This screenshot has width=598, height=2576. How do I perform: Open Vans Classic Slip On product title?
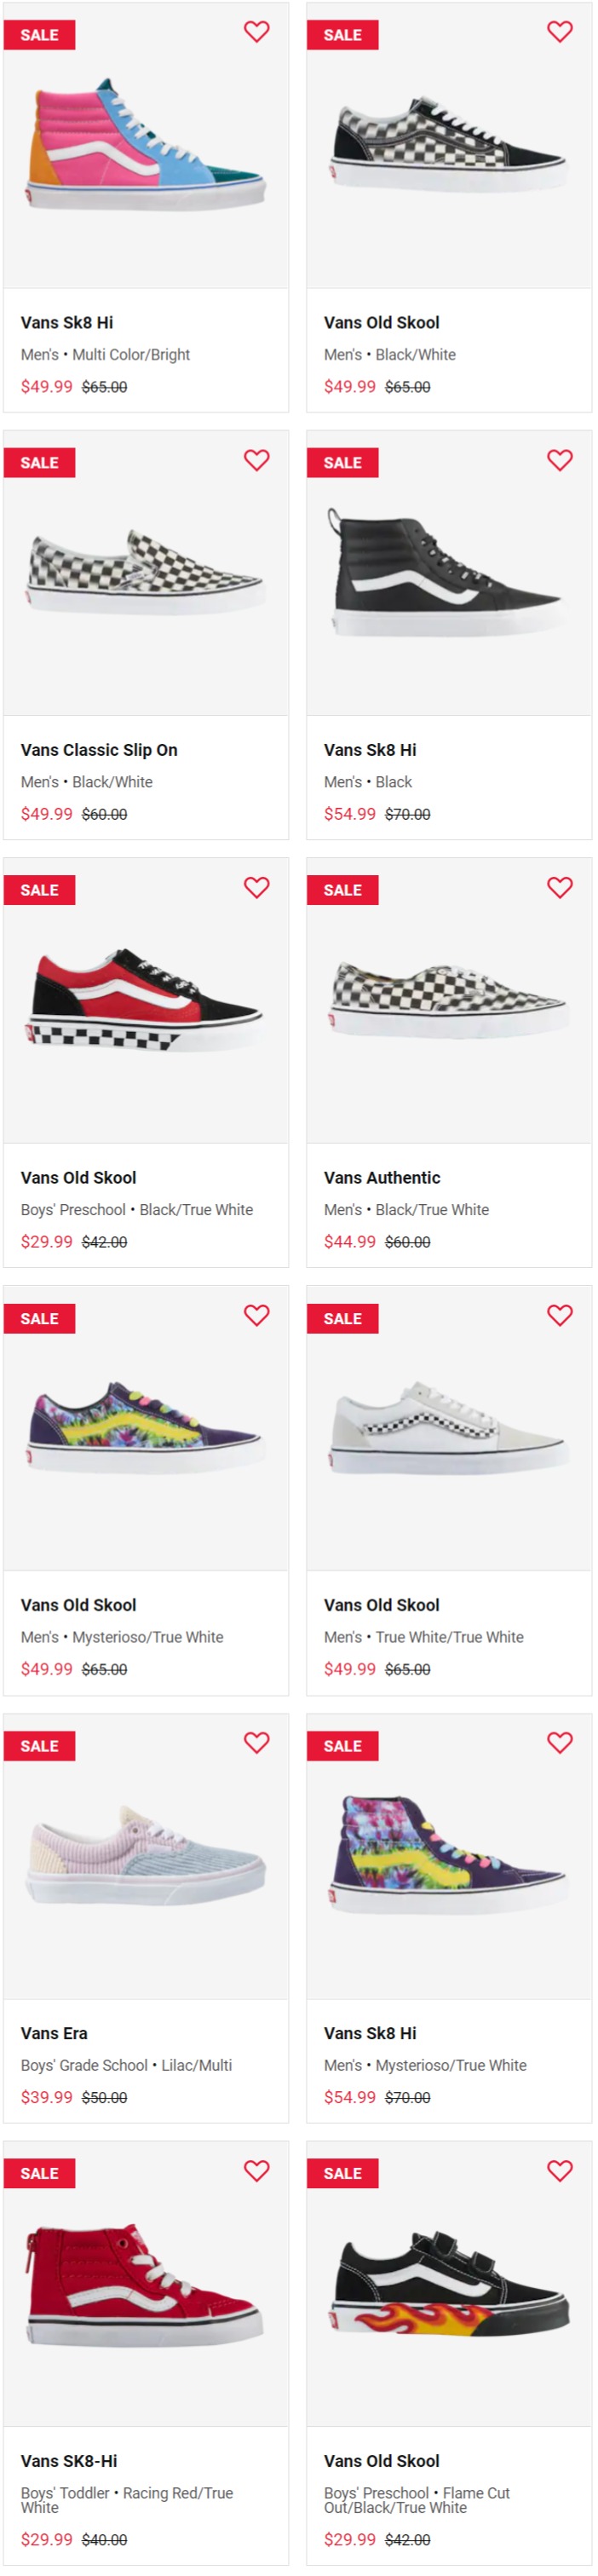tap(99, 750)
